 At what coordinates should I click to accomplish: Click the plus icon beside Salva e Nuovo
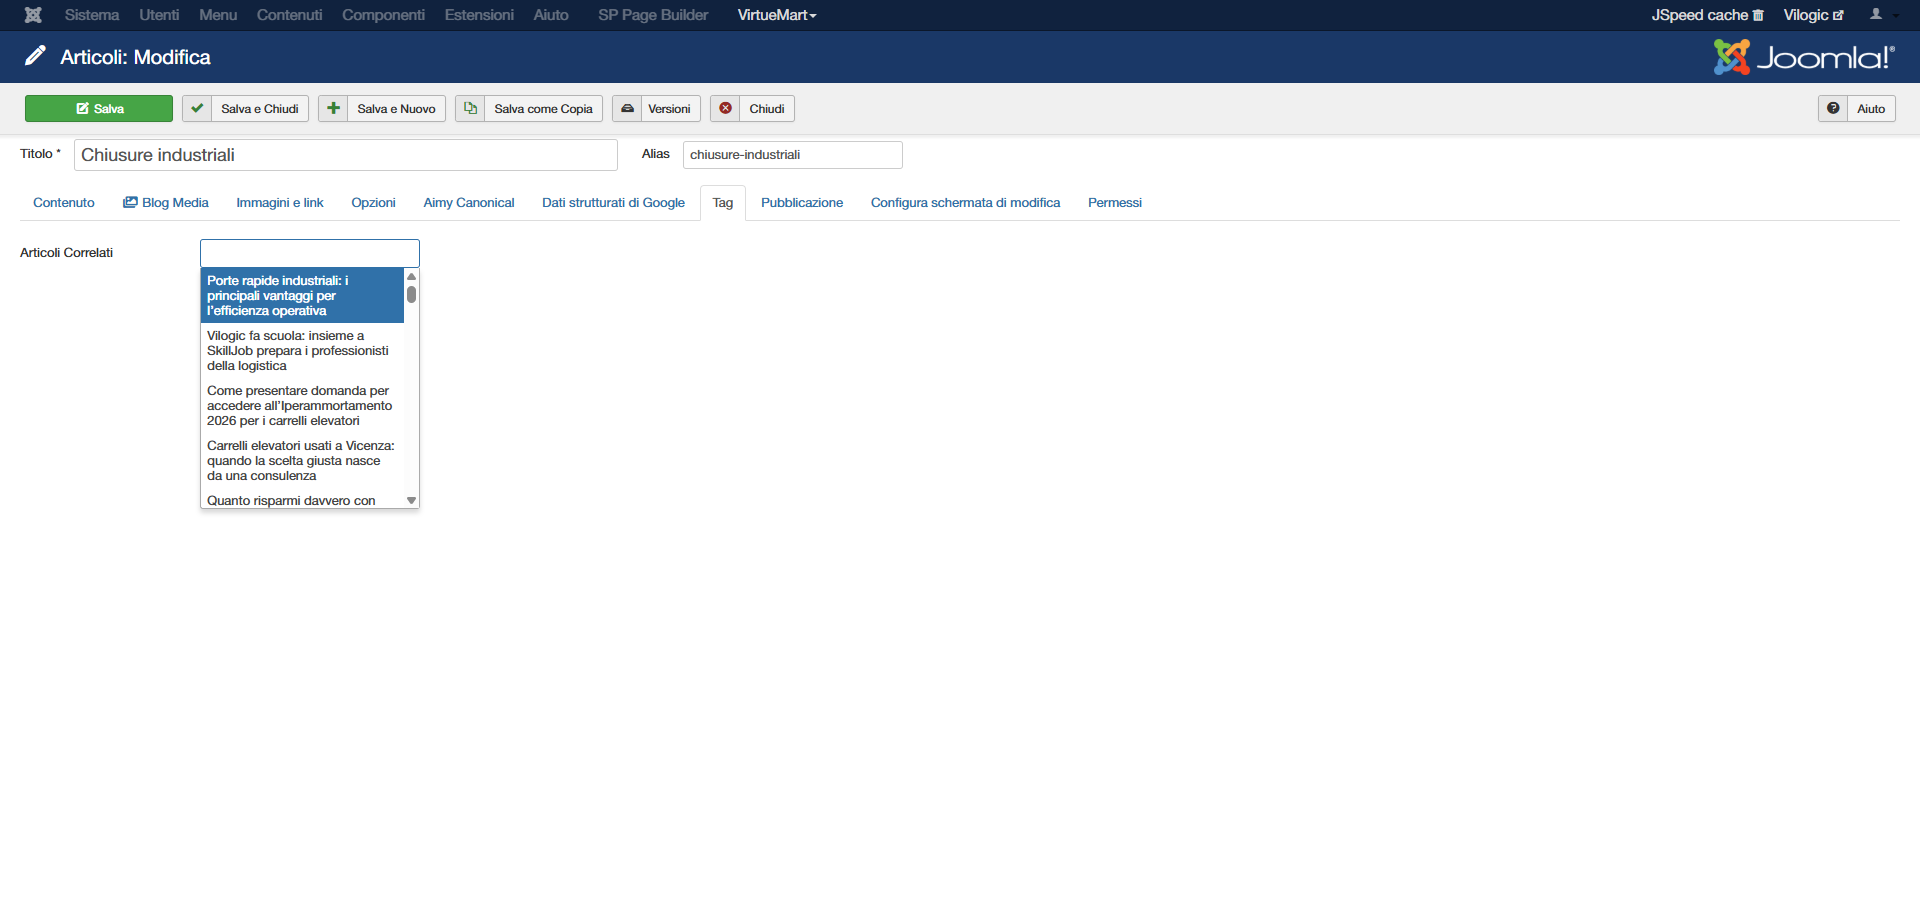click(333, 109)
